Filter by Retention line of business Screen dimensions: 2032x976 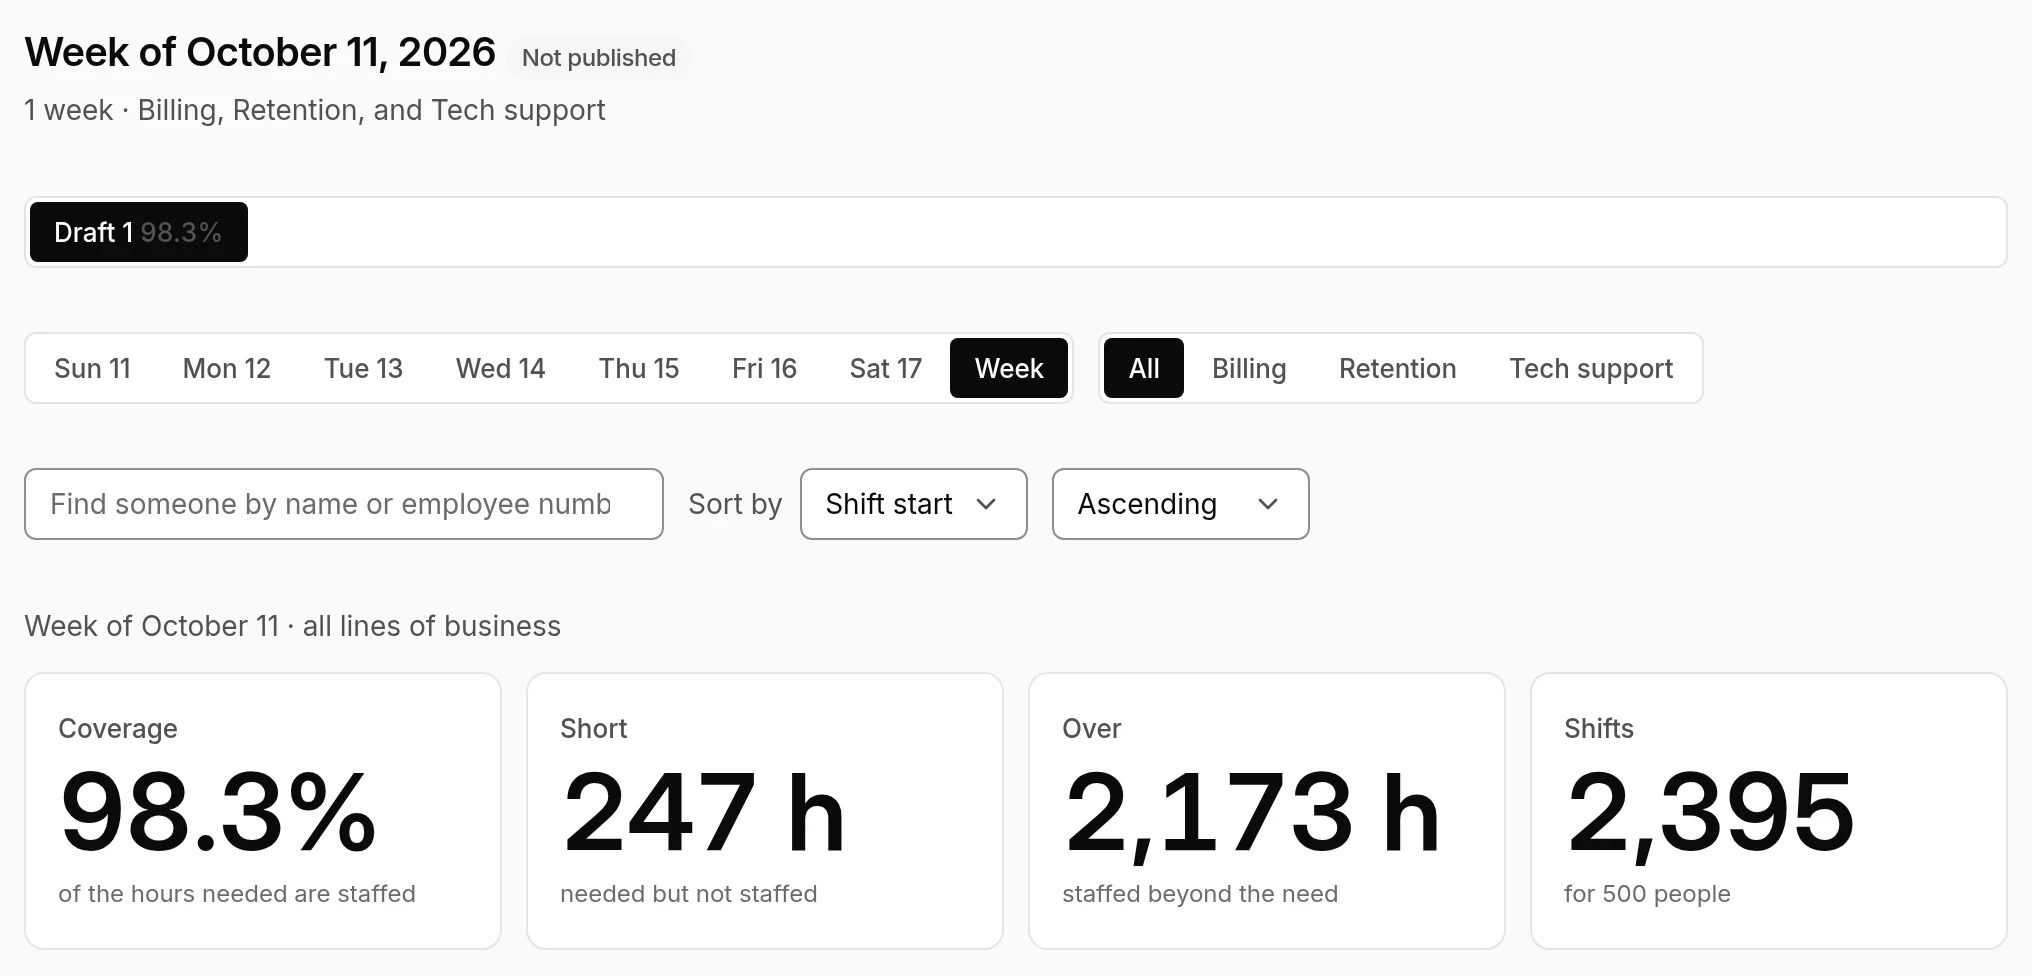tap(1397, 368)
